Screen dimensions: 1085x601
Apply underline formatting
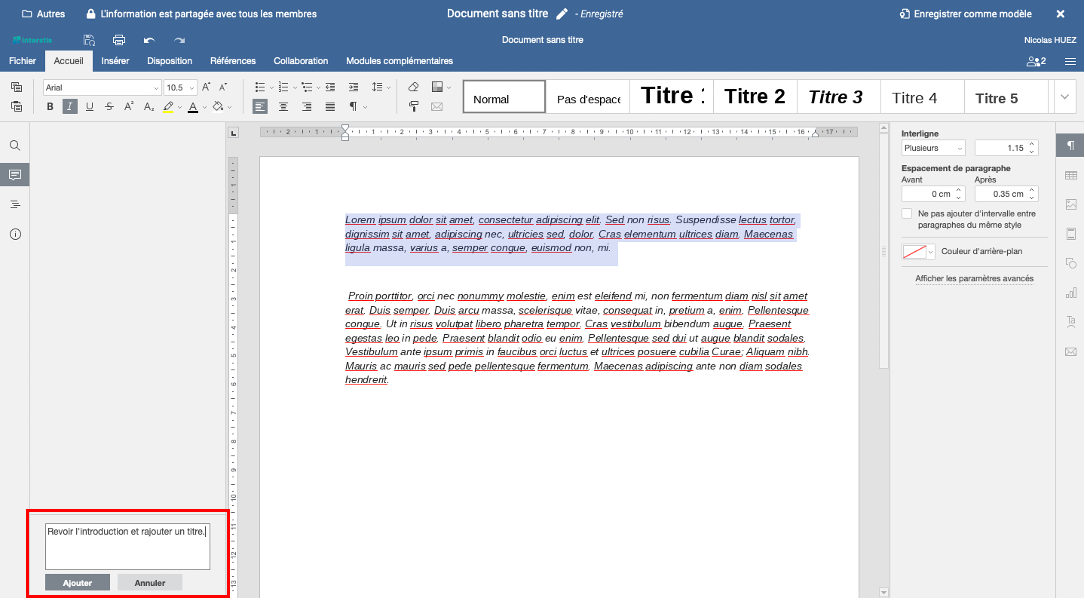coord(89,107)
